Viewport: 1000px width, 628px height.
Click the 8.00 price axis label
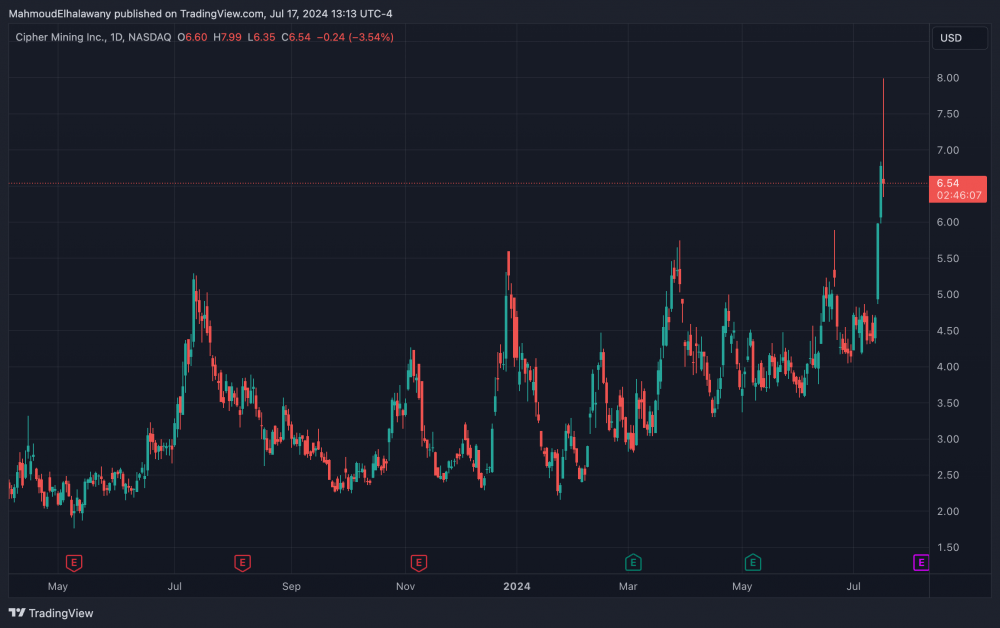948,78
